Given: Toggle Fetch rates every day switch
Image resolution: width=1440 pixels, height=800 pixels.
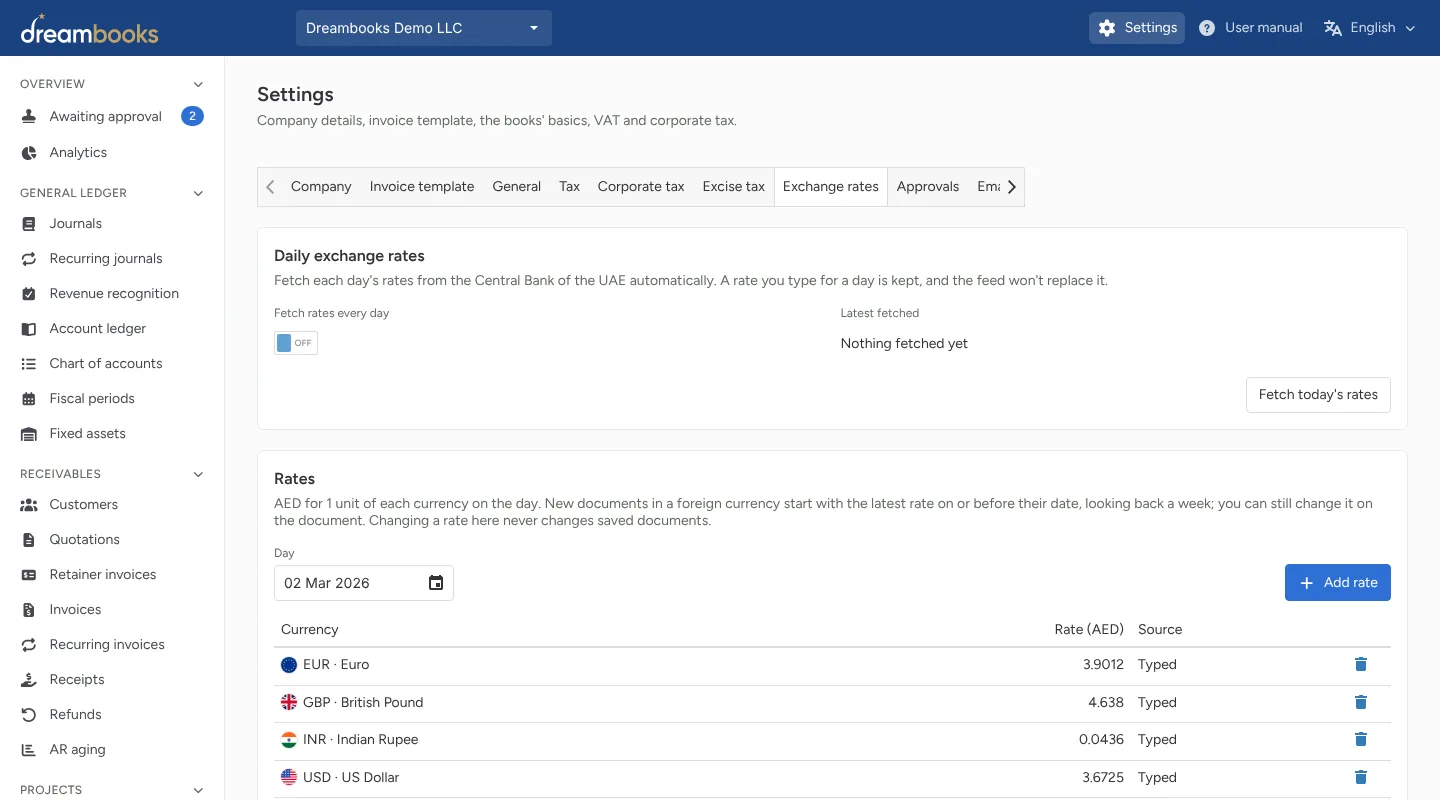Looking at the screenshot, I should click(296, 343).
